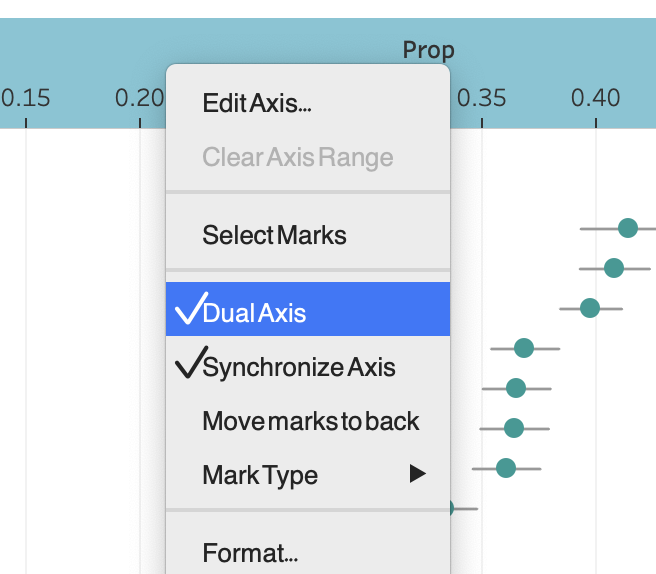Select the fifth teal circle mark from top
Image resolution: width=656 pixels, height=574 pixels.
click(x=516, y=388)
